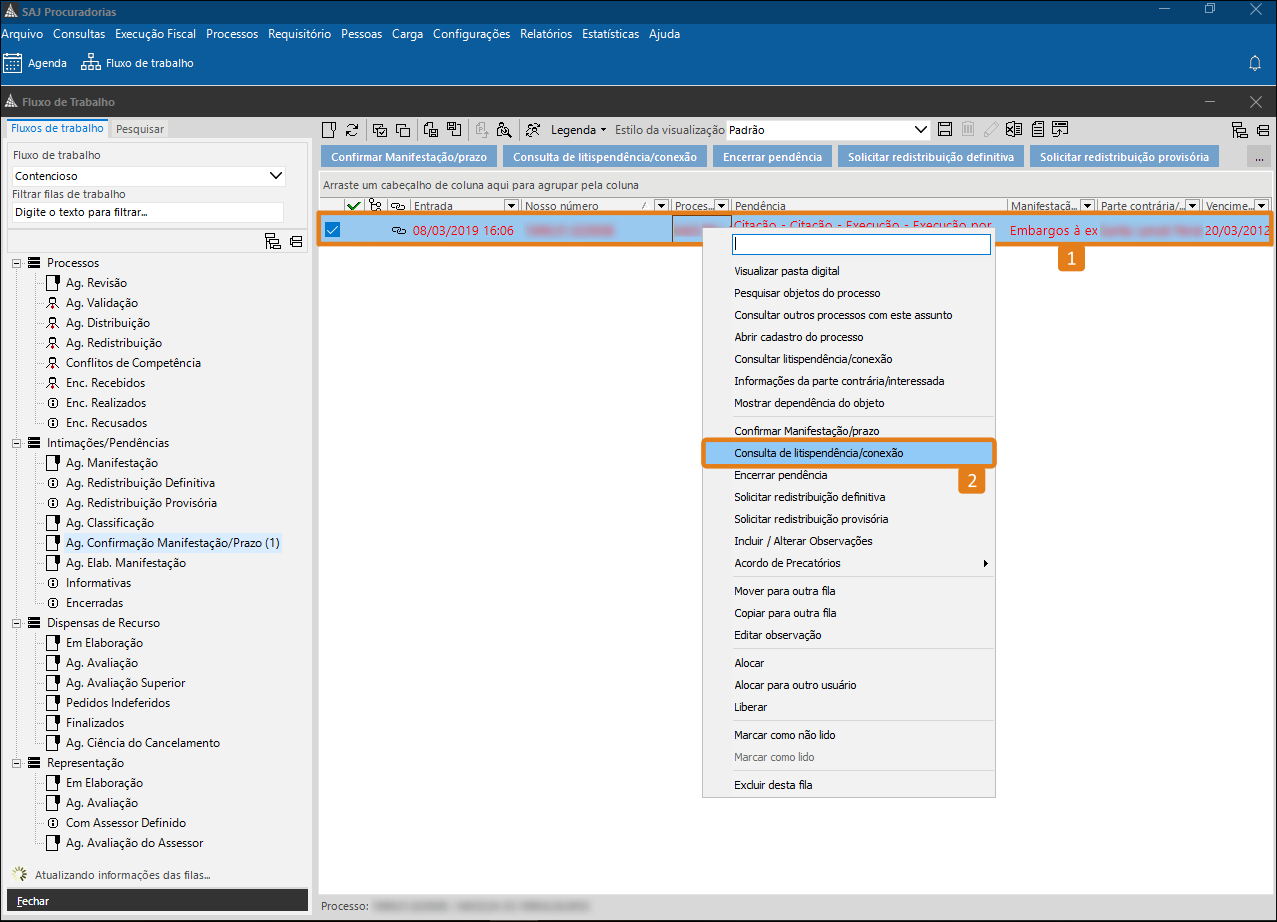Open the Agenda calendar icon

tap(13, 63)
